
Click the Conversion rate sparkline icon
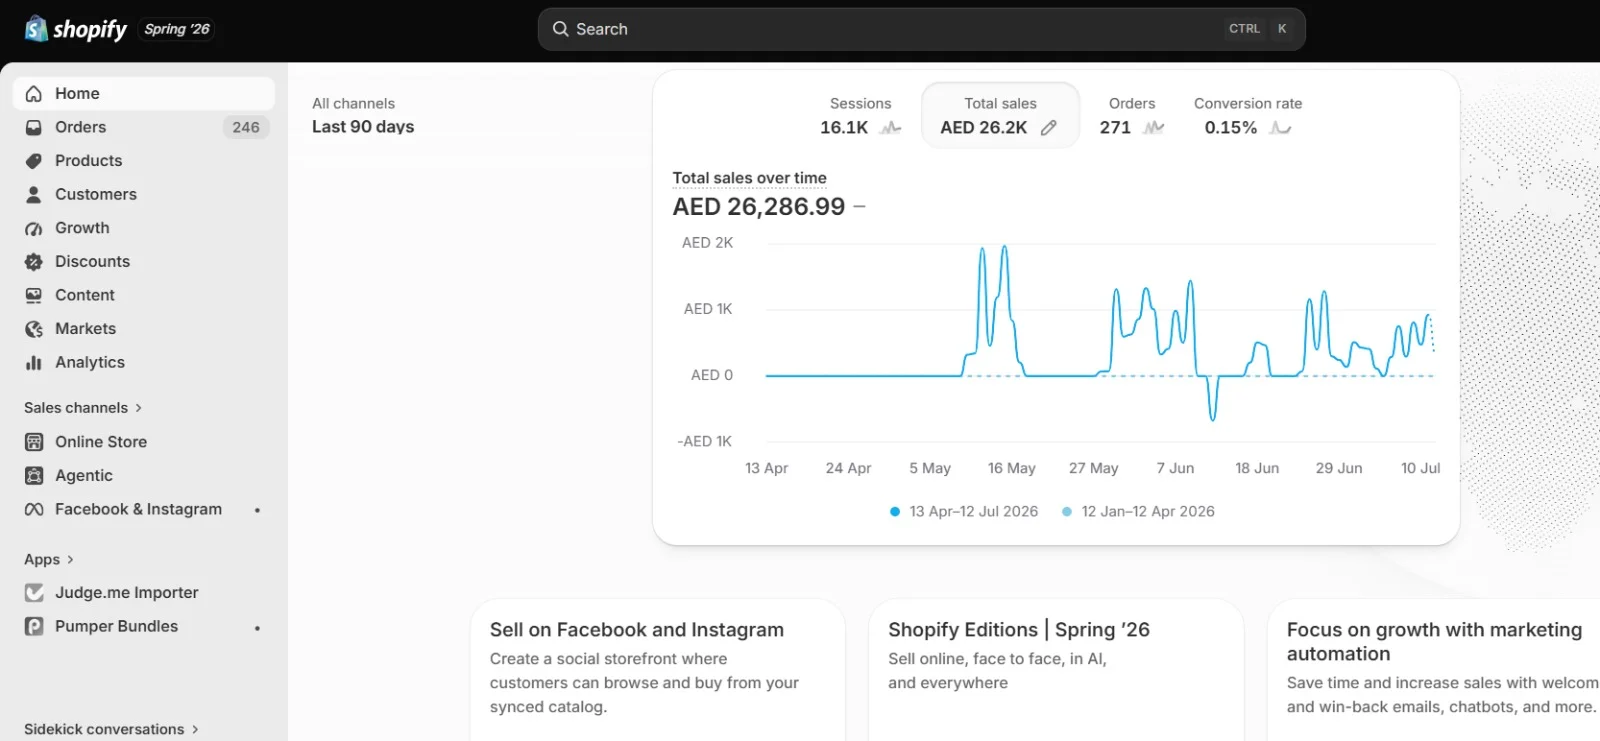pos(1280,128)
